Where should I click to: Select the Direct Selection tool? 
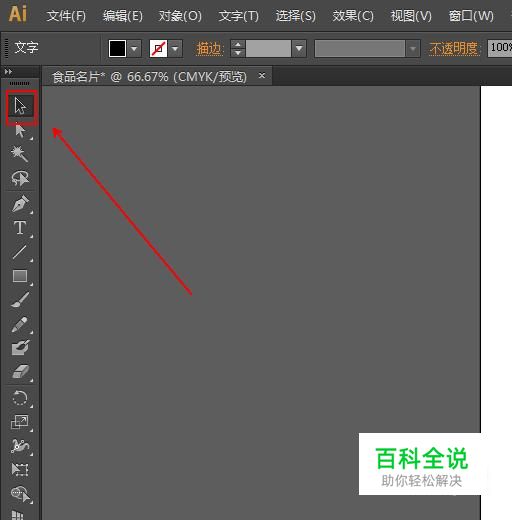20,131
